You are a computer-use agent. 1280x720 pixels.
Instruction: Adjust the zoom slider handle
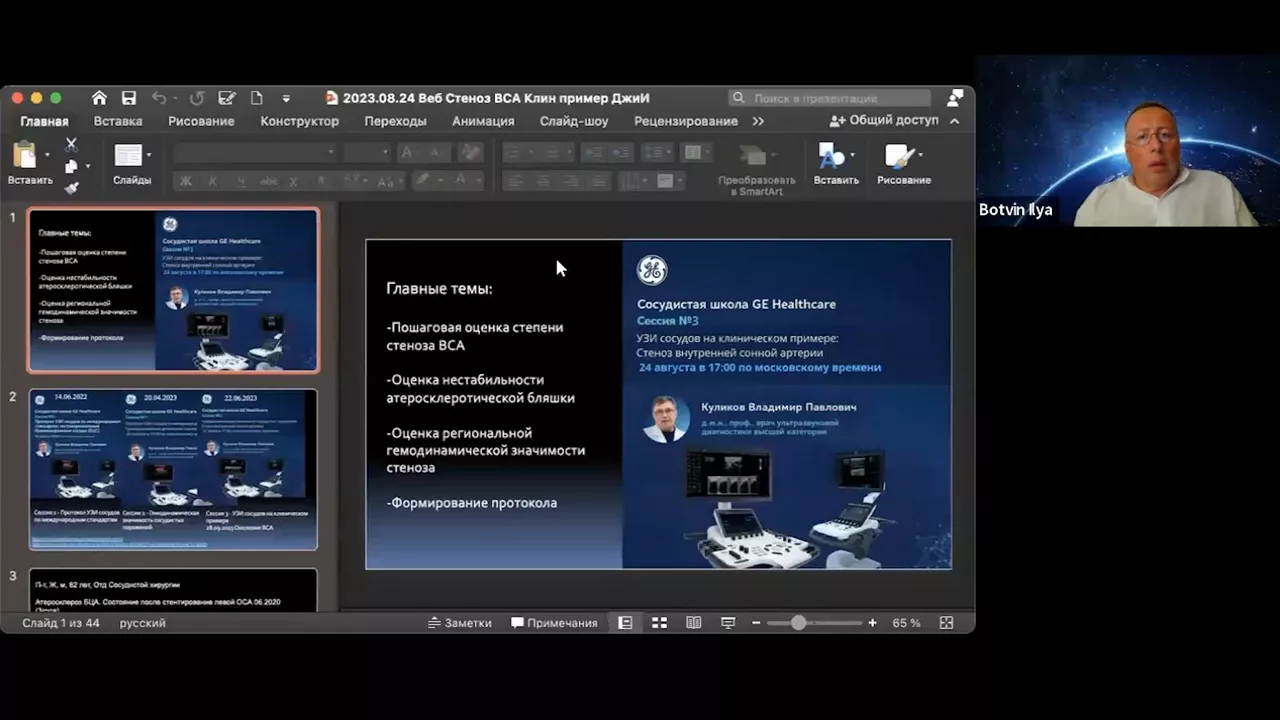pos(798,622)
